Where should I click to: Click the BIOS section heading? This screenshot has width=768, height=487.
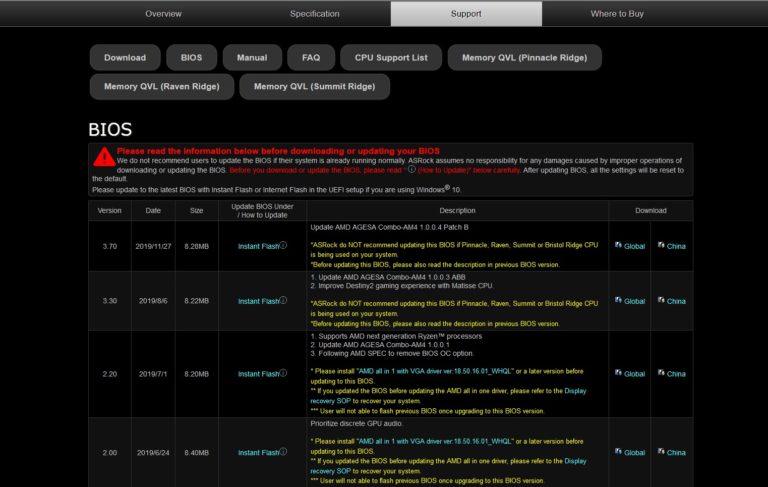[110, 129]
